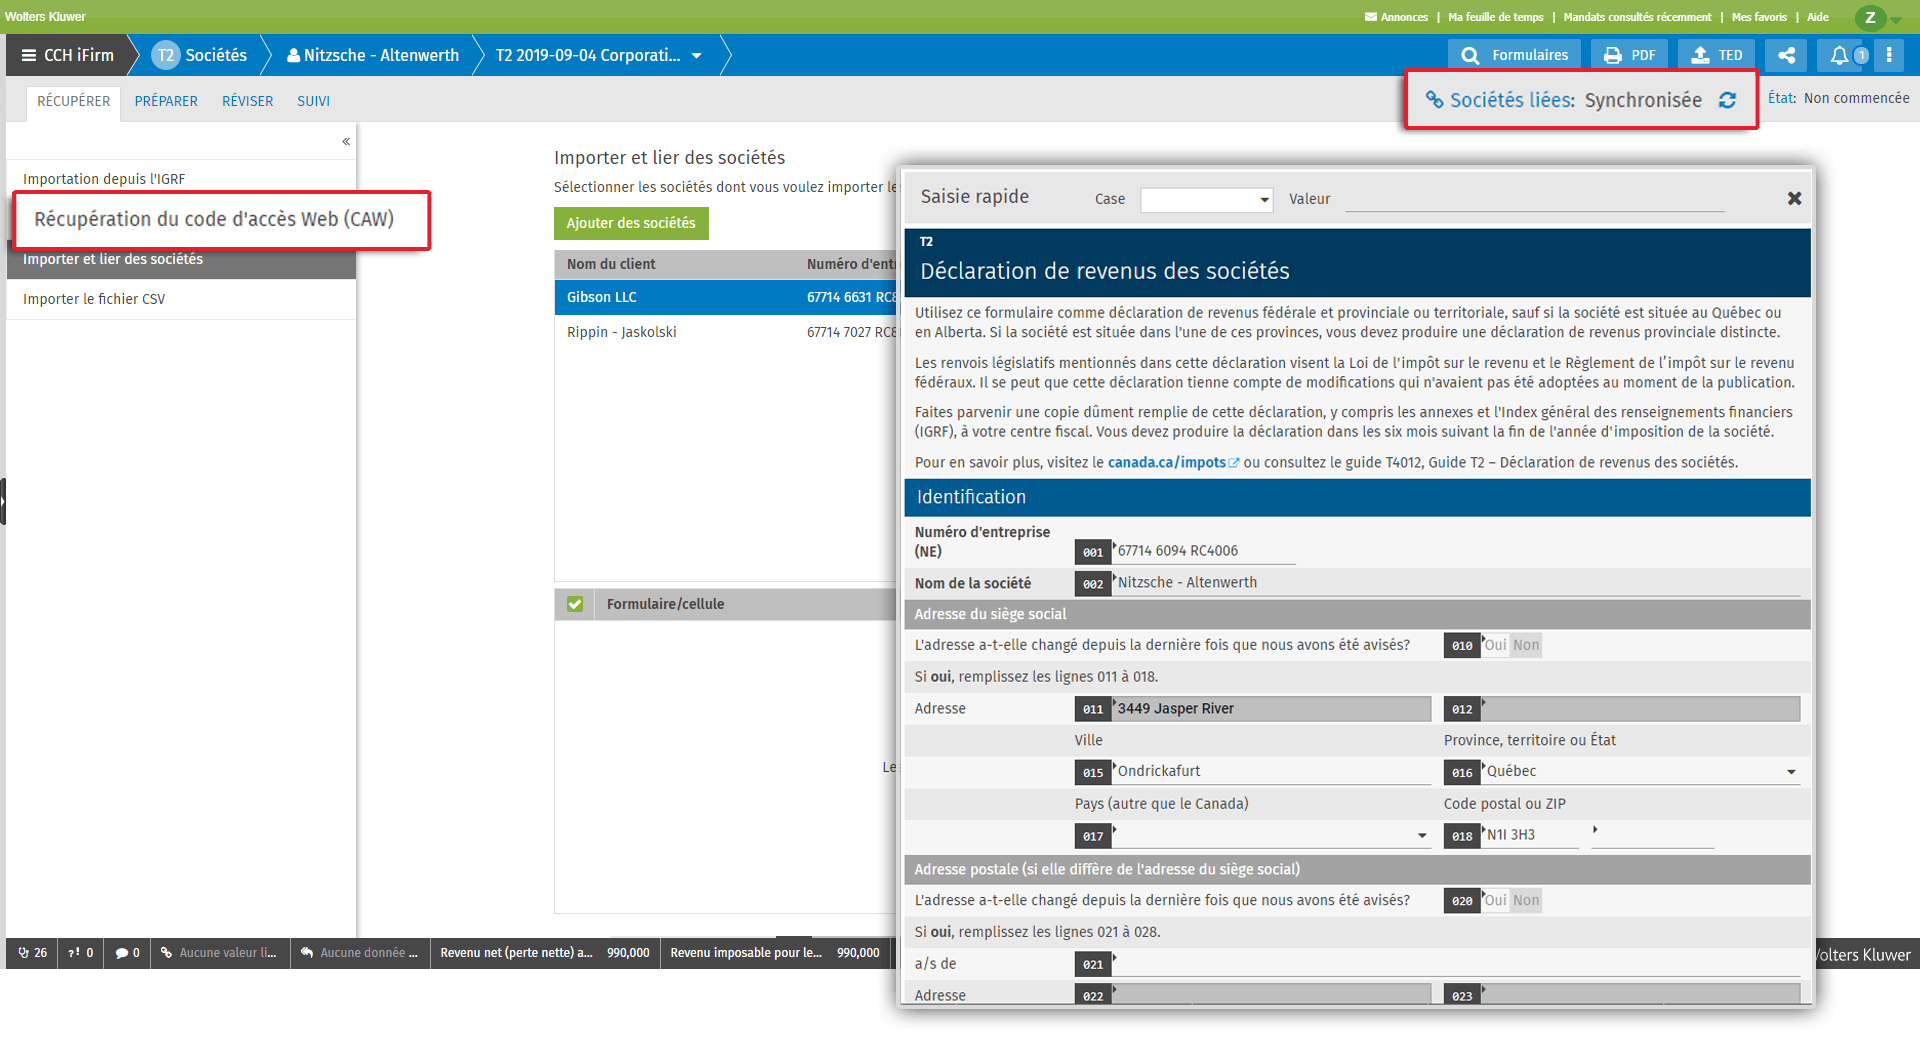Select Oui for line 010
The width and height of the screenshot is (1920, 1046).
[1495, 645]
